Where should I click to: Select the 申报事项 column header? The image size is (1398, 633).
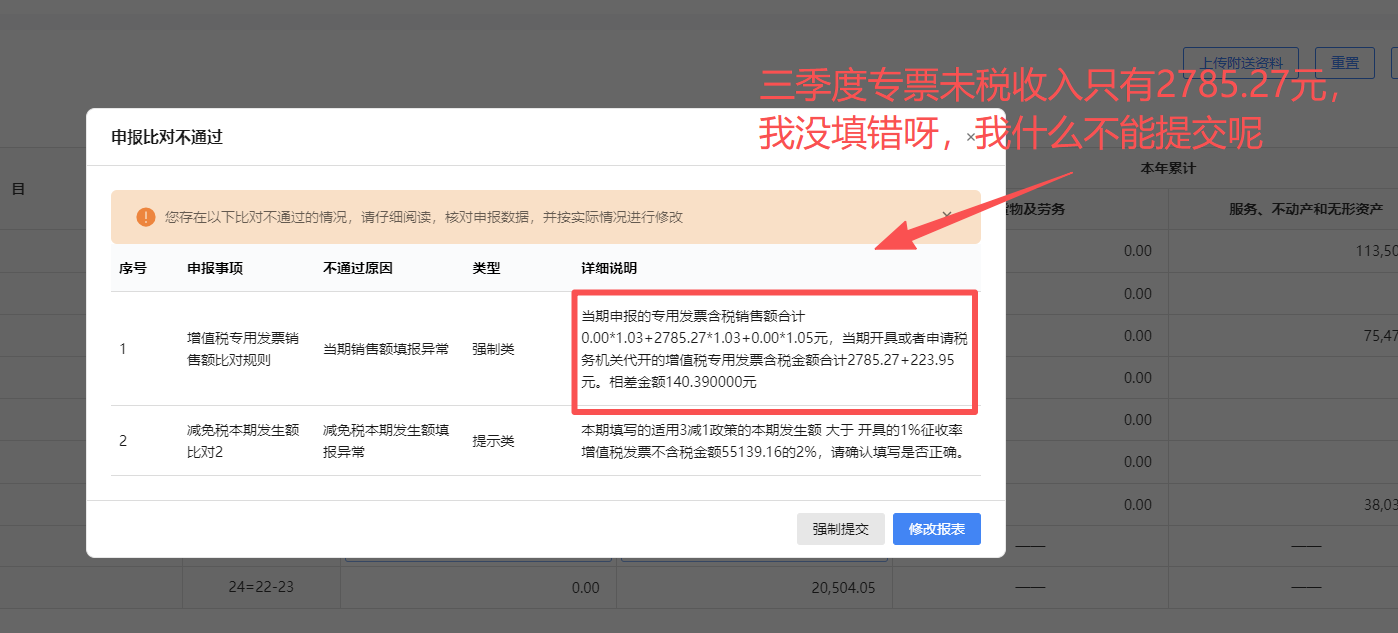[214, 269]
